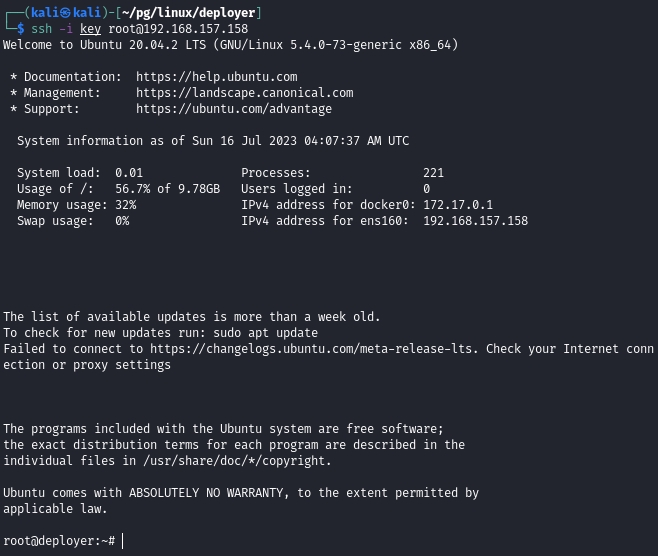Click the docker0 IPv4 address 172.17.0.1

458,205
